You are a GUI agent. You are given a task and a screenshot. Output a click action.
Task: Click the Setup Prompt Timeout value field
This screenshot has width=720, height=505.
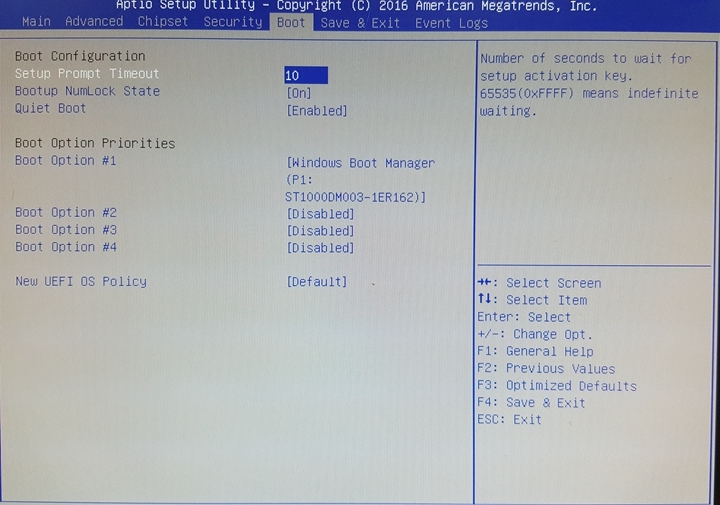point(306,75)
